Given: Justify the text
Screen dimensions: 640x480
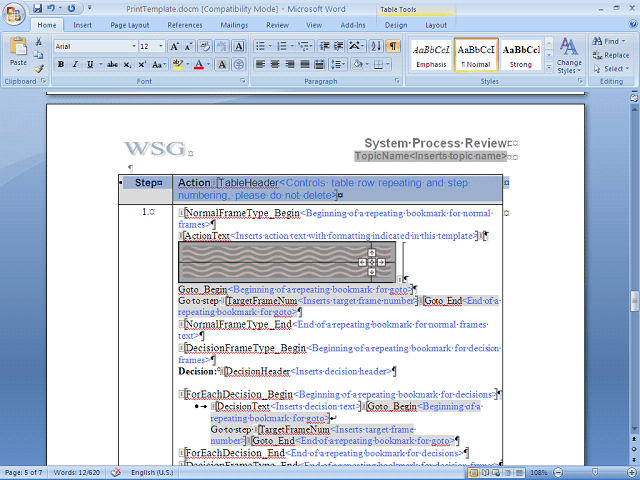Looking at the screenshot, I should tap(304, 64).
